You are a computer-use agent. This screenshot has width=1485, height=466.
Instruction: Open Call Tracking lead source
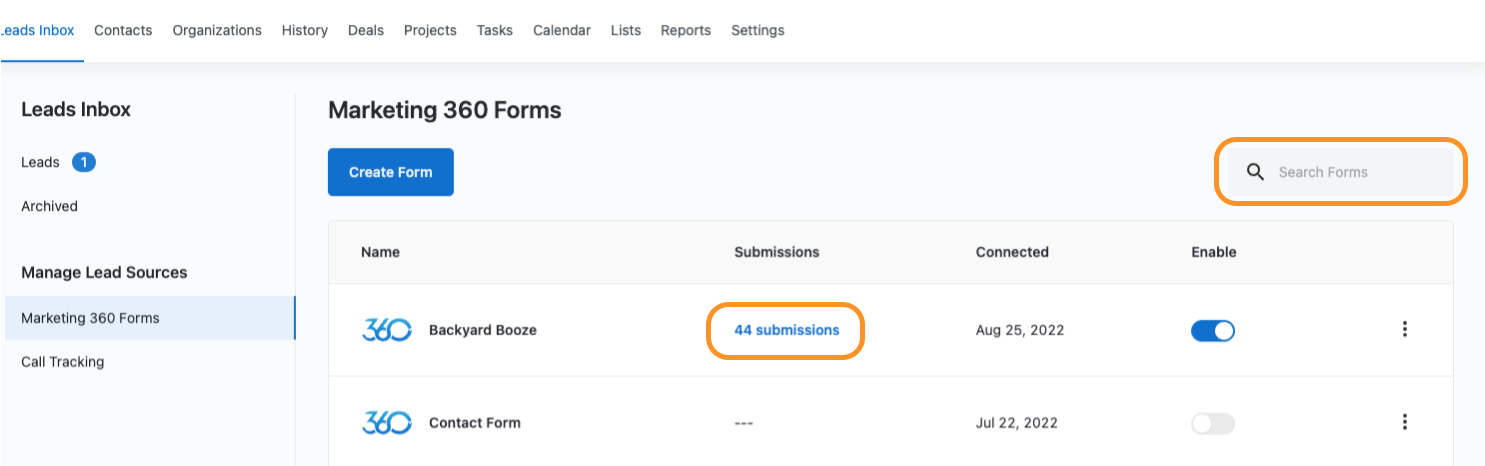62,362
